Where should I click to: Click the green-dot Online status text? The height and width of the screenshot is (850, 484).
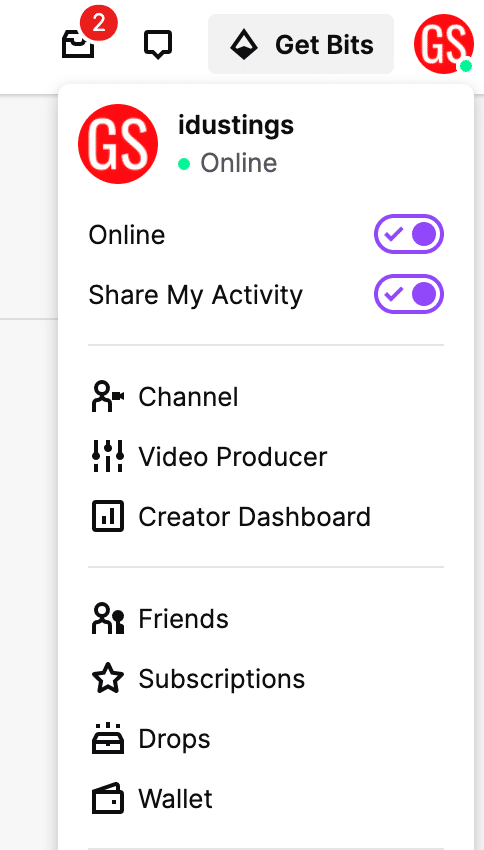tap(228, 163)
